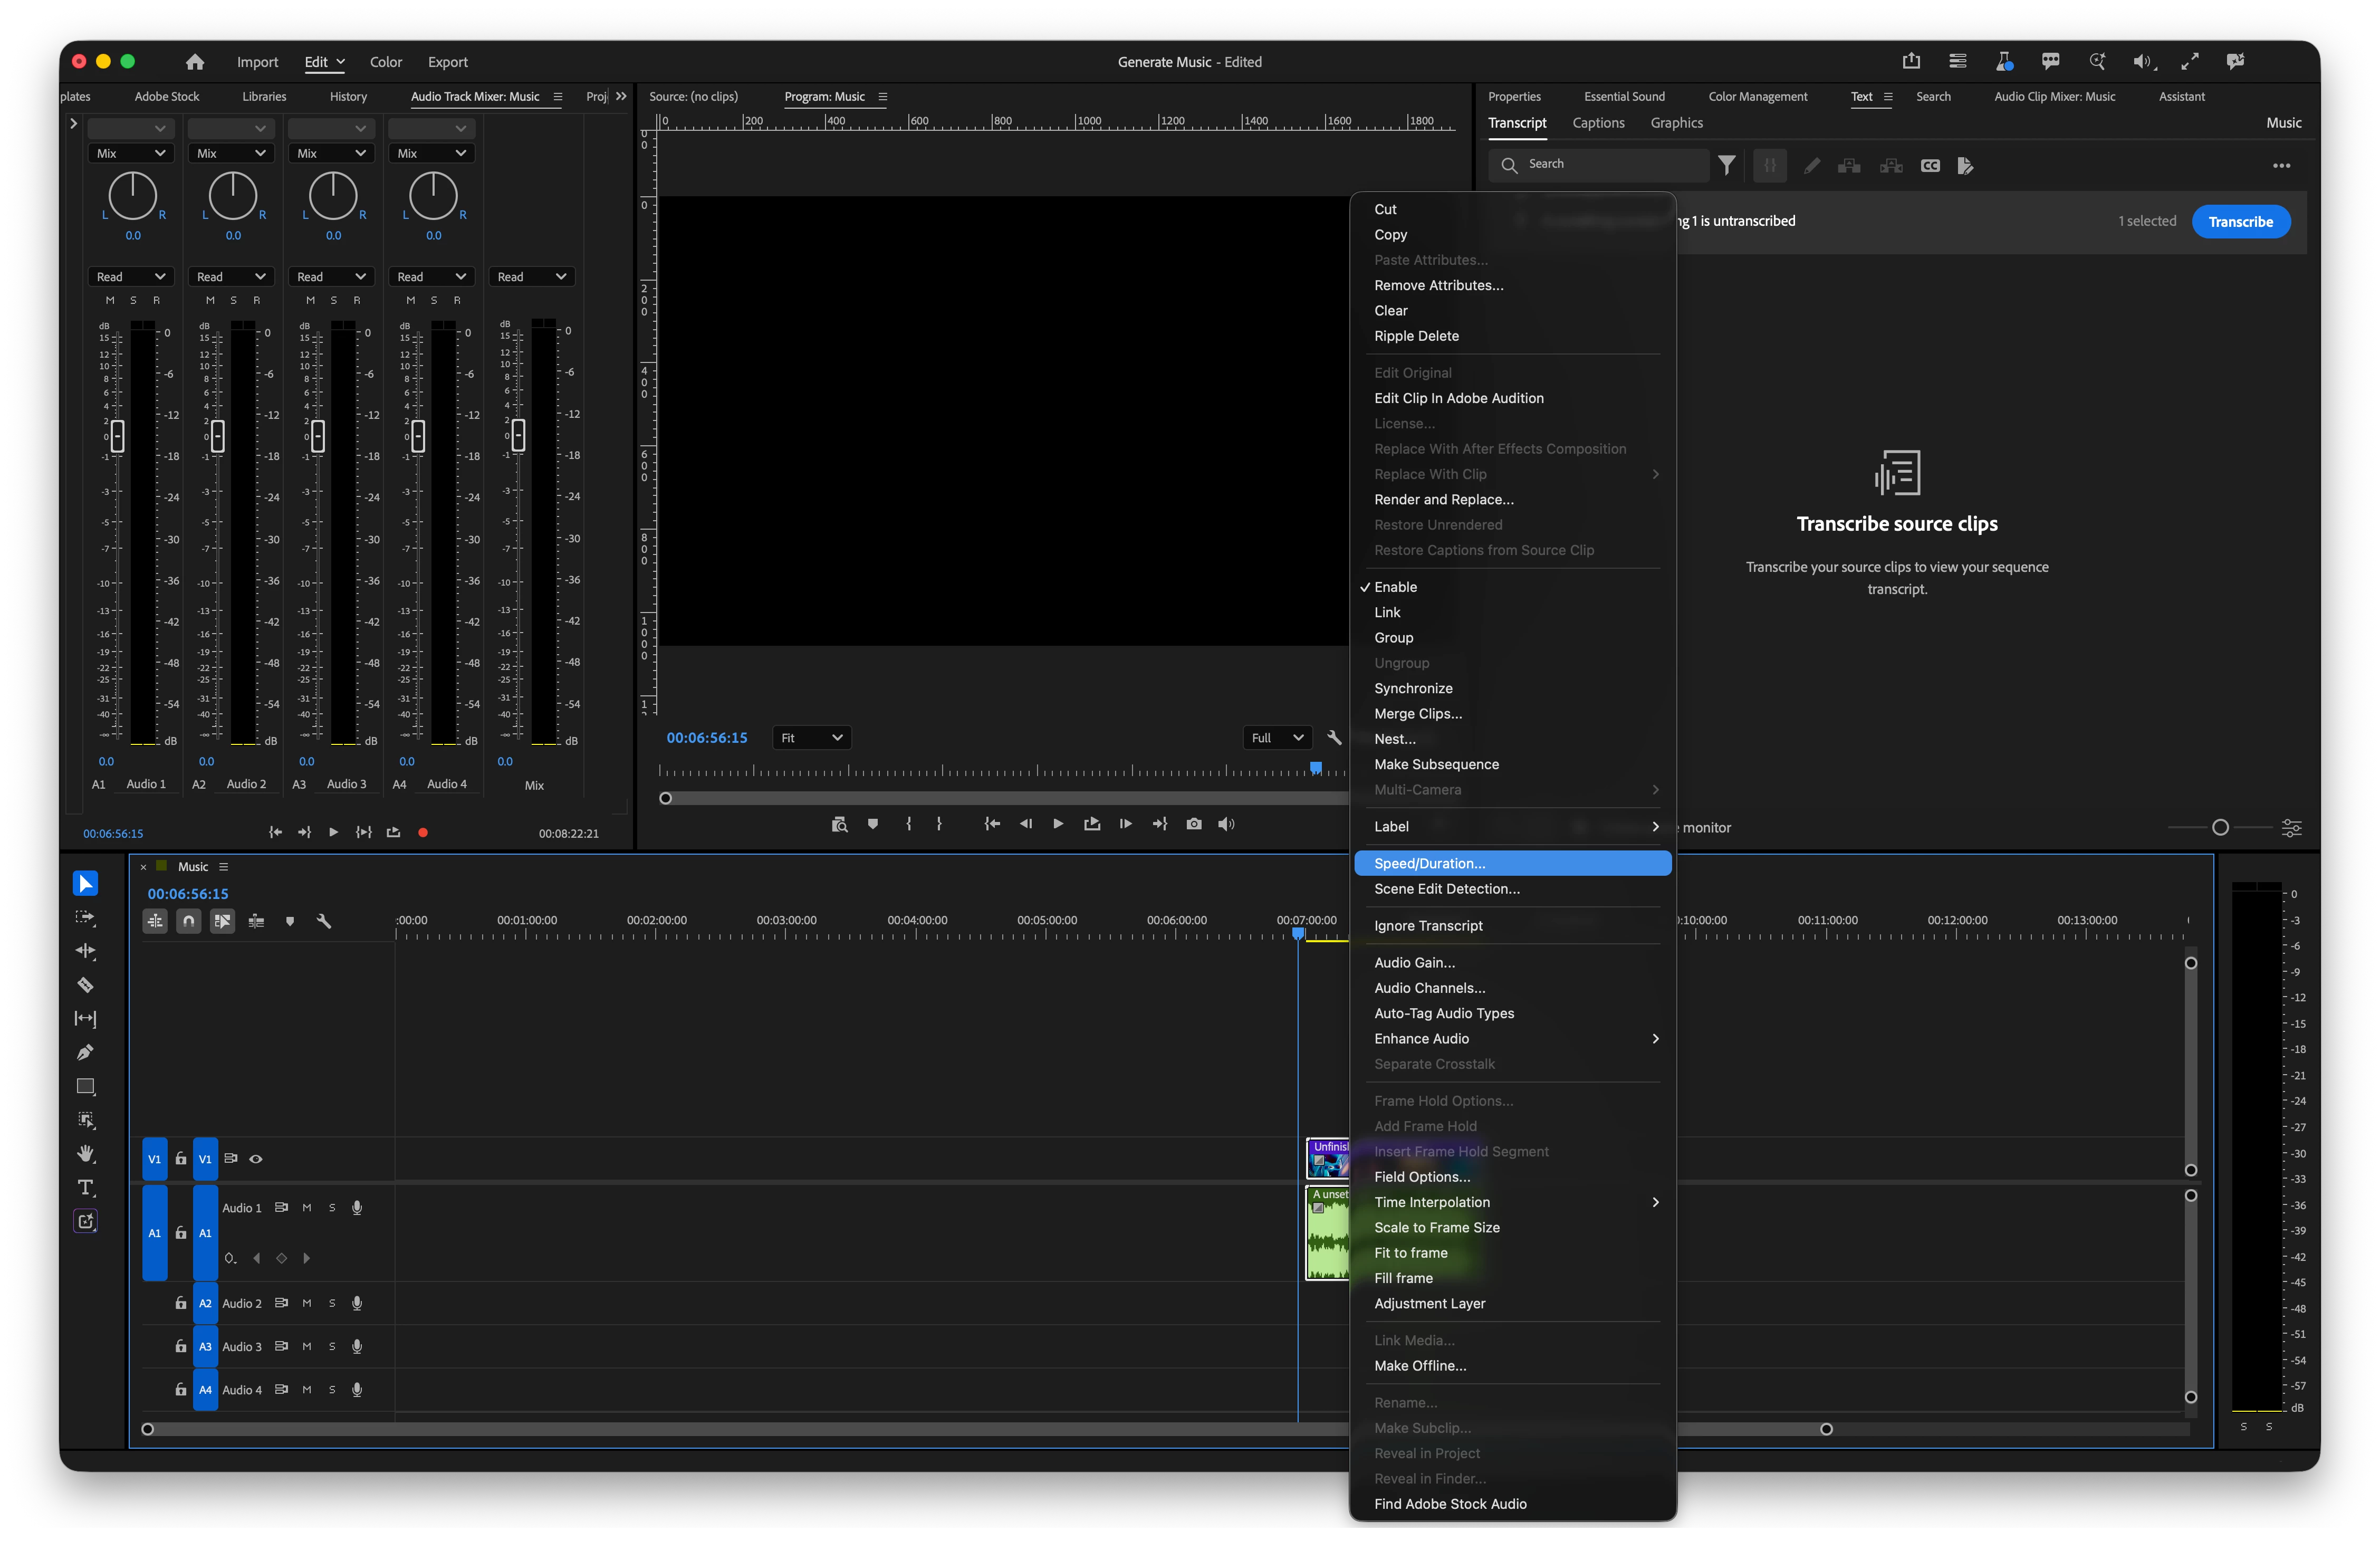Image resolution: width=2380 pixels, height=1550 pixels.
Task: Select the Hand tool
Action: (x=86, y=1154)
